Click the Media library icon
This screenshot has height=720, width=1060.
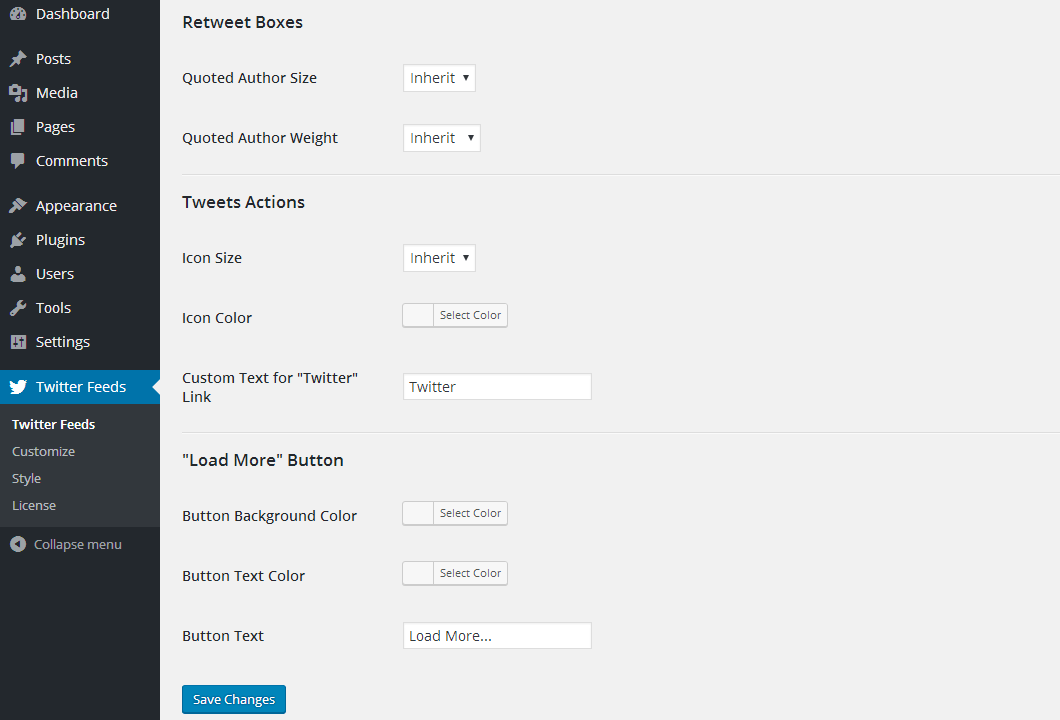[x=18, y=93]
